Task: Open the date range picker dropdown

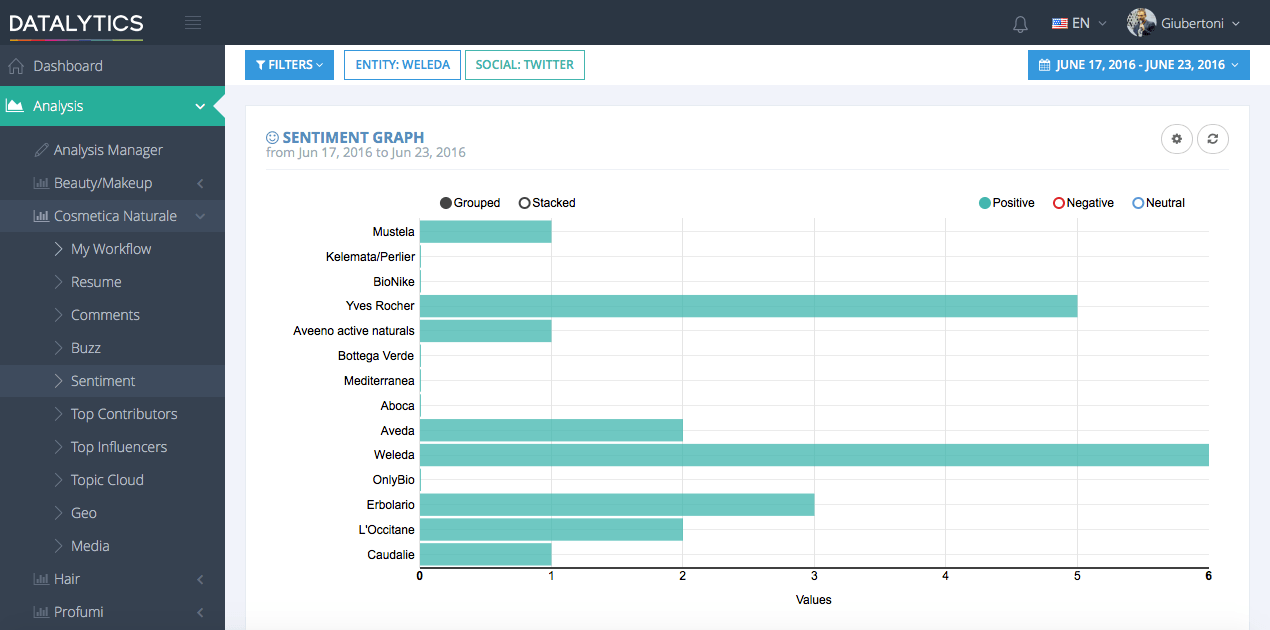Action: [x=1139, y=65]
